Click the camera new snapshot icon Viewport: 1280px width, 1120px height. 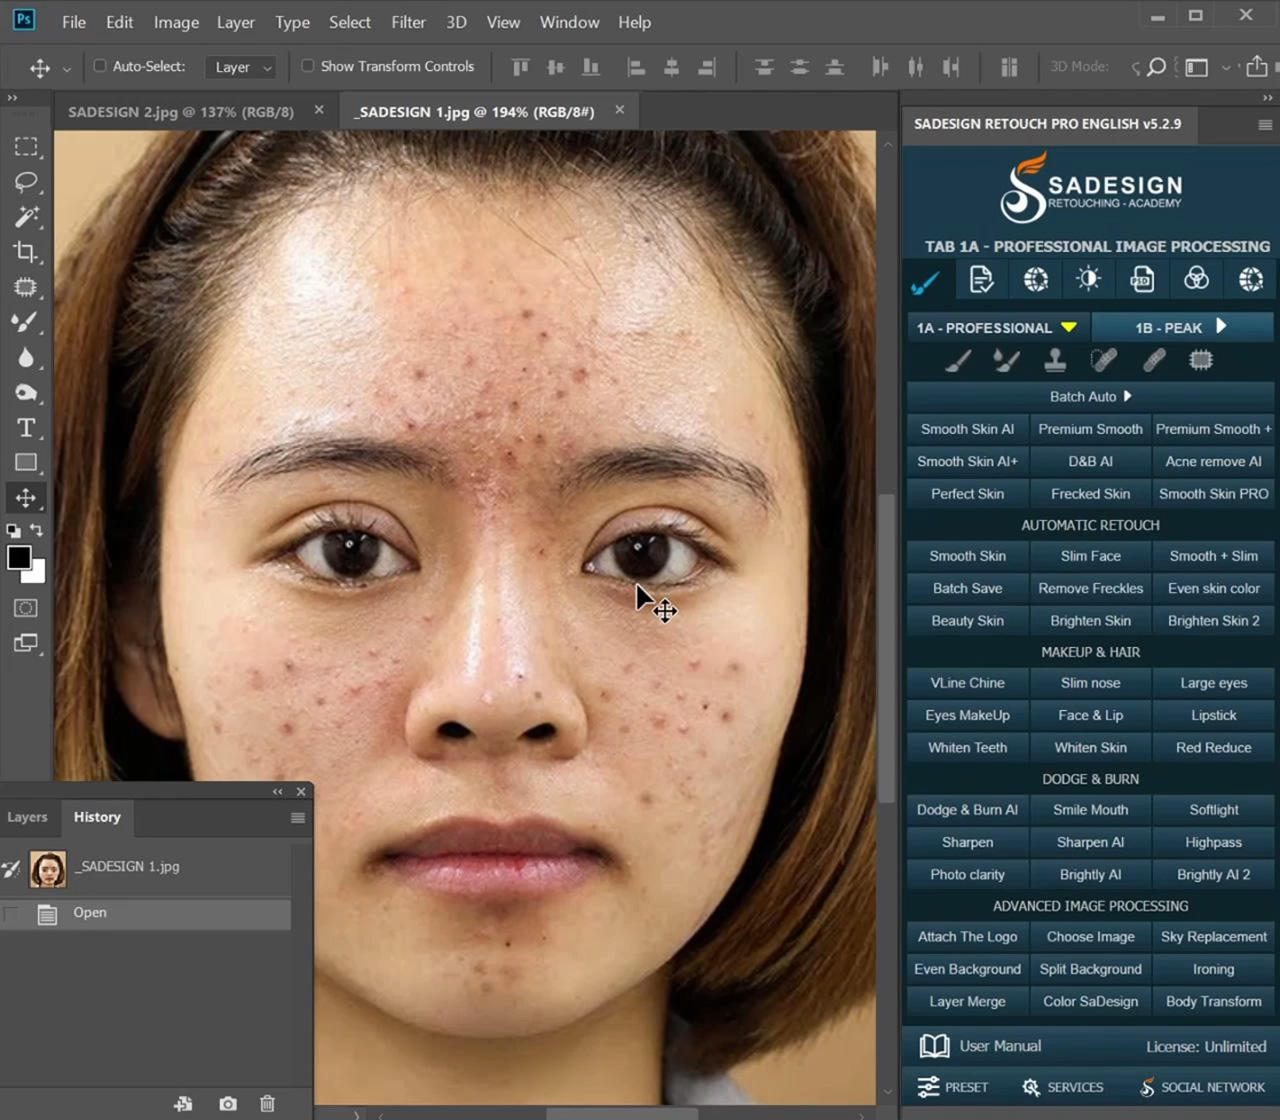[x=228, y=1103]
